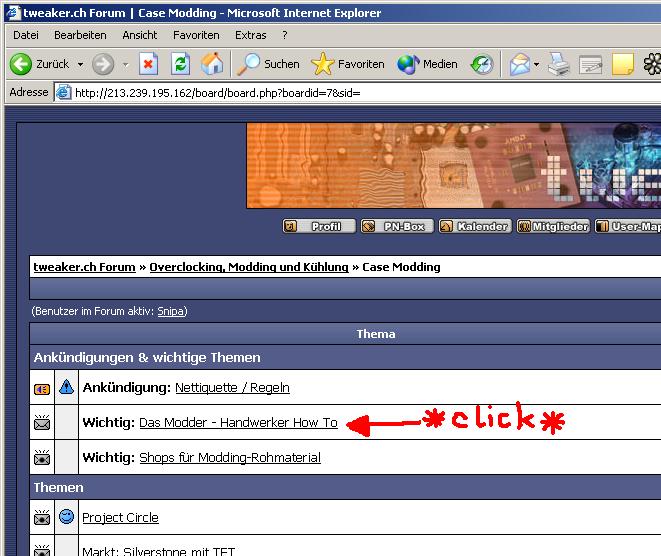Click the Profil forum button
Viewport: 661px width, 556px height.
point(319,227)
